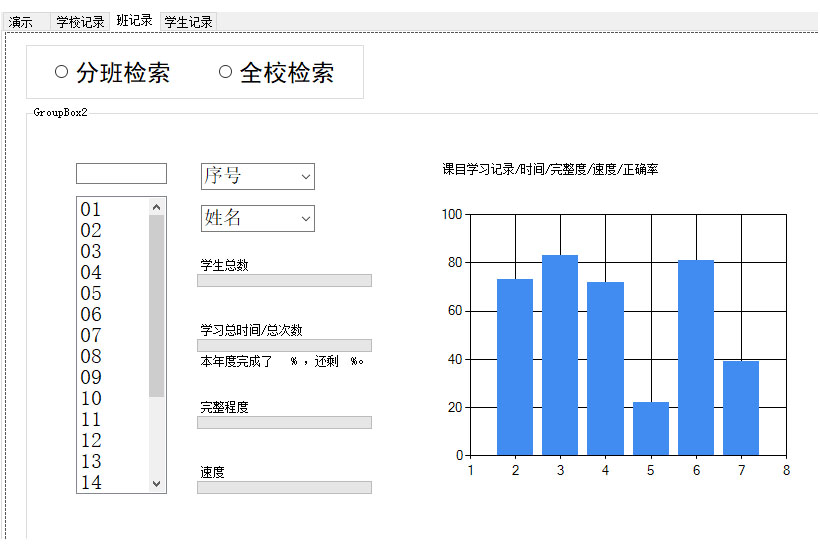Click the 速度 progress bar
Screen dimensions: 820x552
point(284,488)
